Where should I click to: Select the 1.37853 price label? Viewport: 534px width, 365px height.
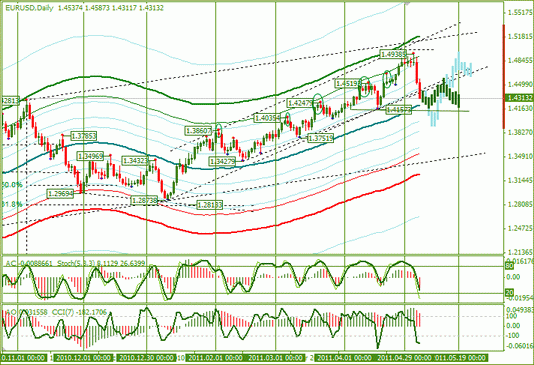84,136
